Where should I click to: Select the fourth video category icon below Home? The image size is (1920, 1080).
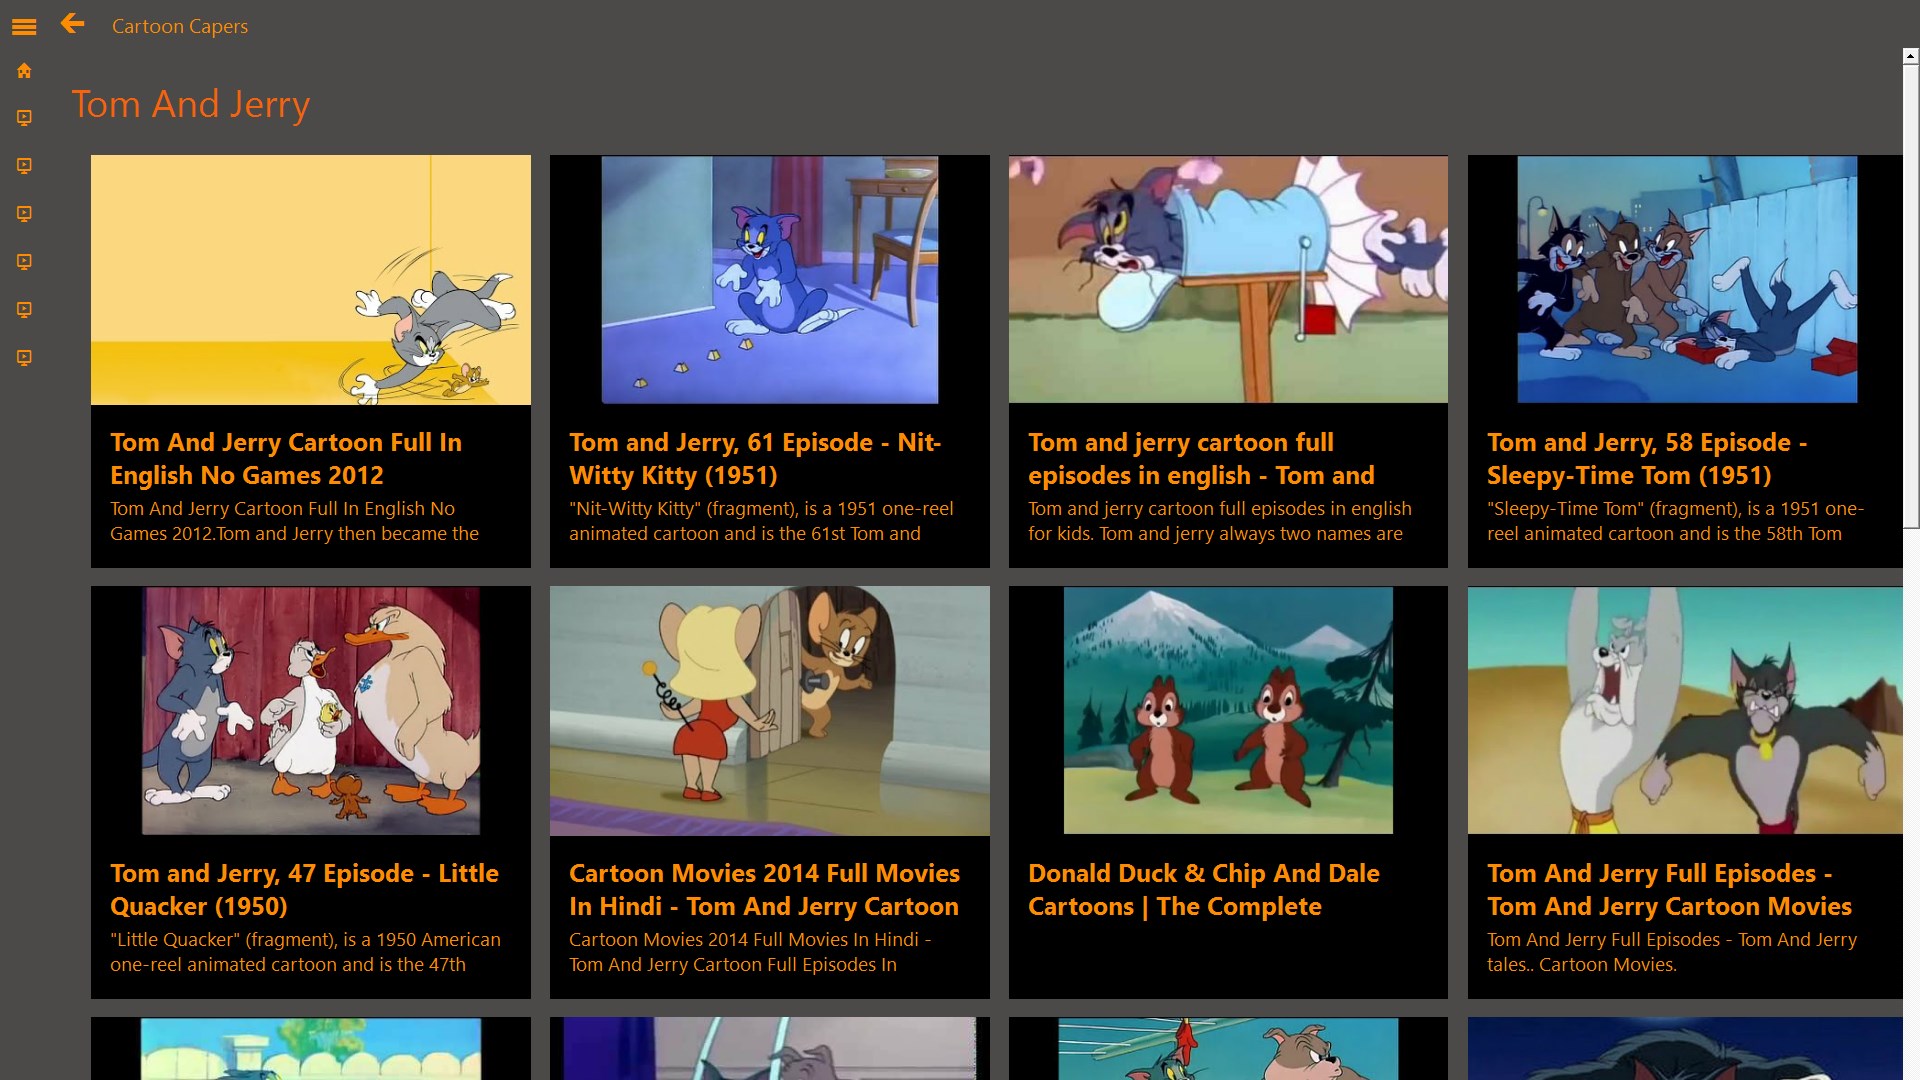24,262
